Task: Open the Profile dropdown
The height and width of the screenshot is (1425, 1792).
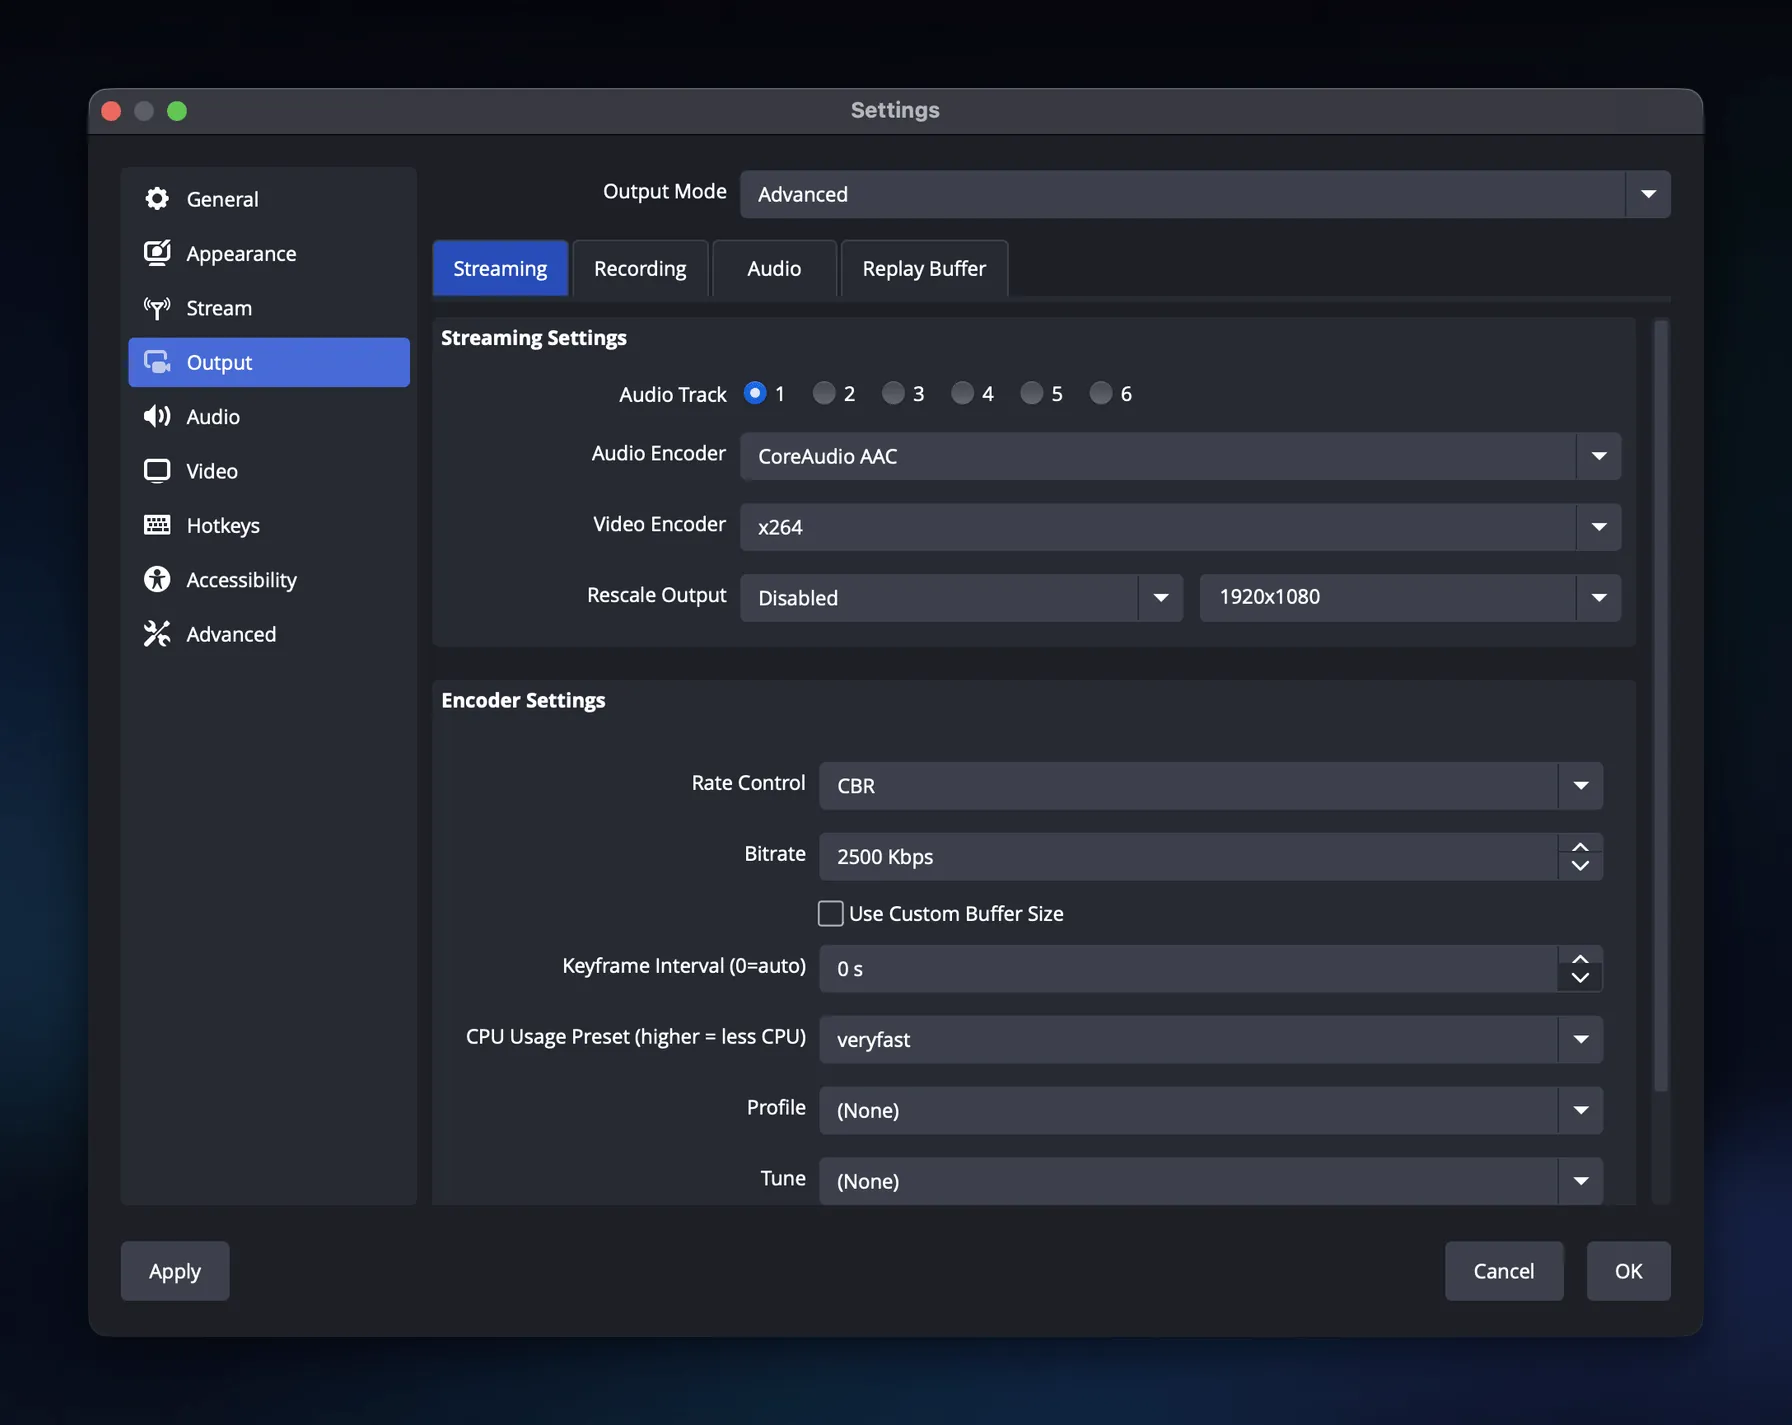Action: (1211, 1110)
